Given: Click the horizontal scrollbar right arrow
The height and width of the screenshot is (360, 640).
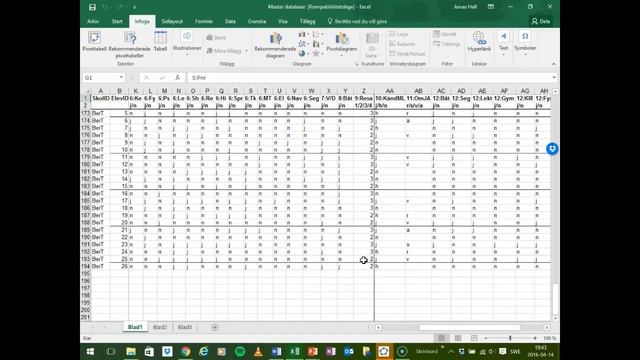Looking at the screenshot, I should click(x=547, y=327).
